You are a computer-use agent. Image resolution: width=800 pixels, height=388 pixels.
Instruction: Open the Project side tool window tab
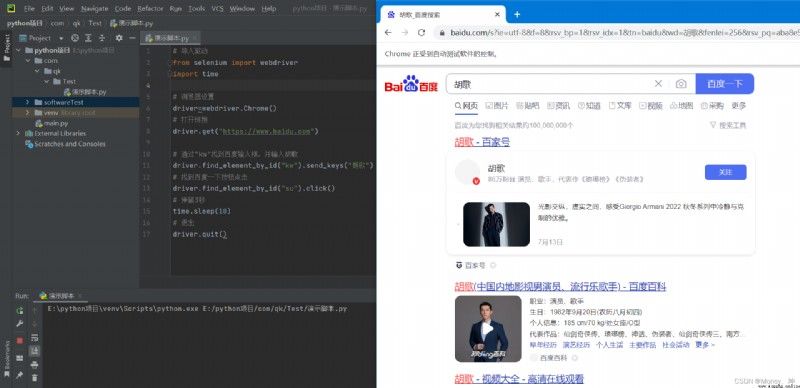[7, 47]
